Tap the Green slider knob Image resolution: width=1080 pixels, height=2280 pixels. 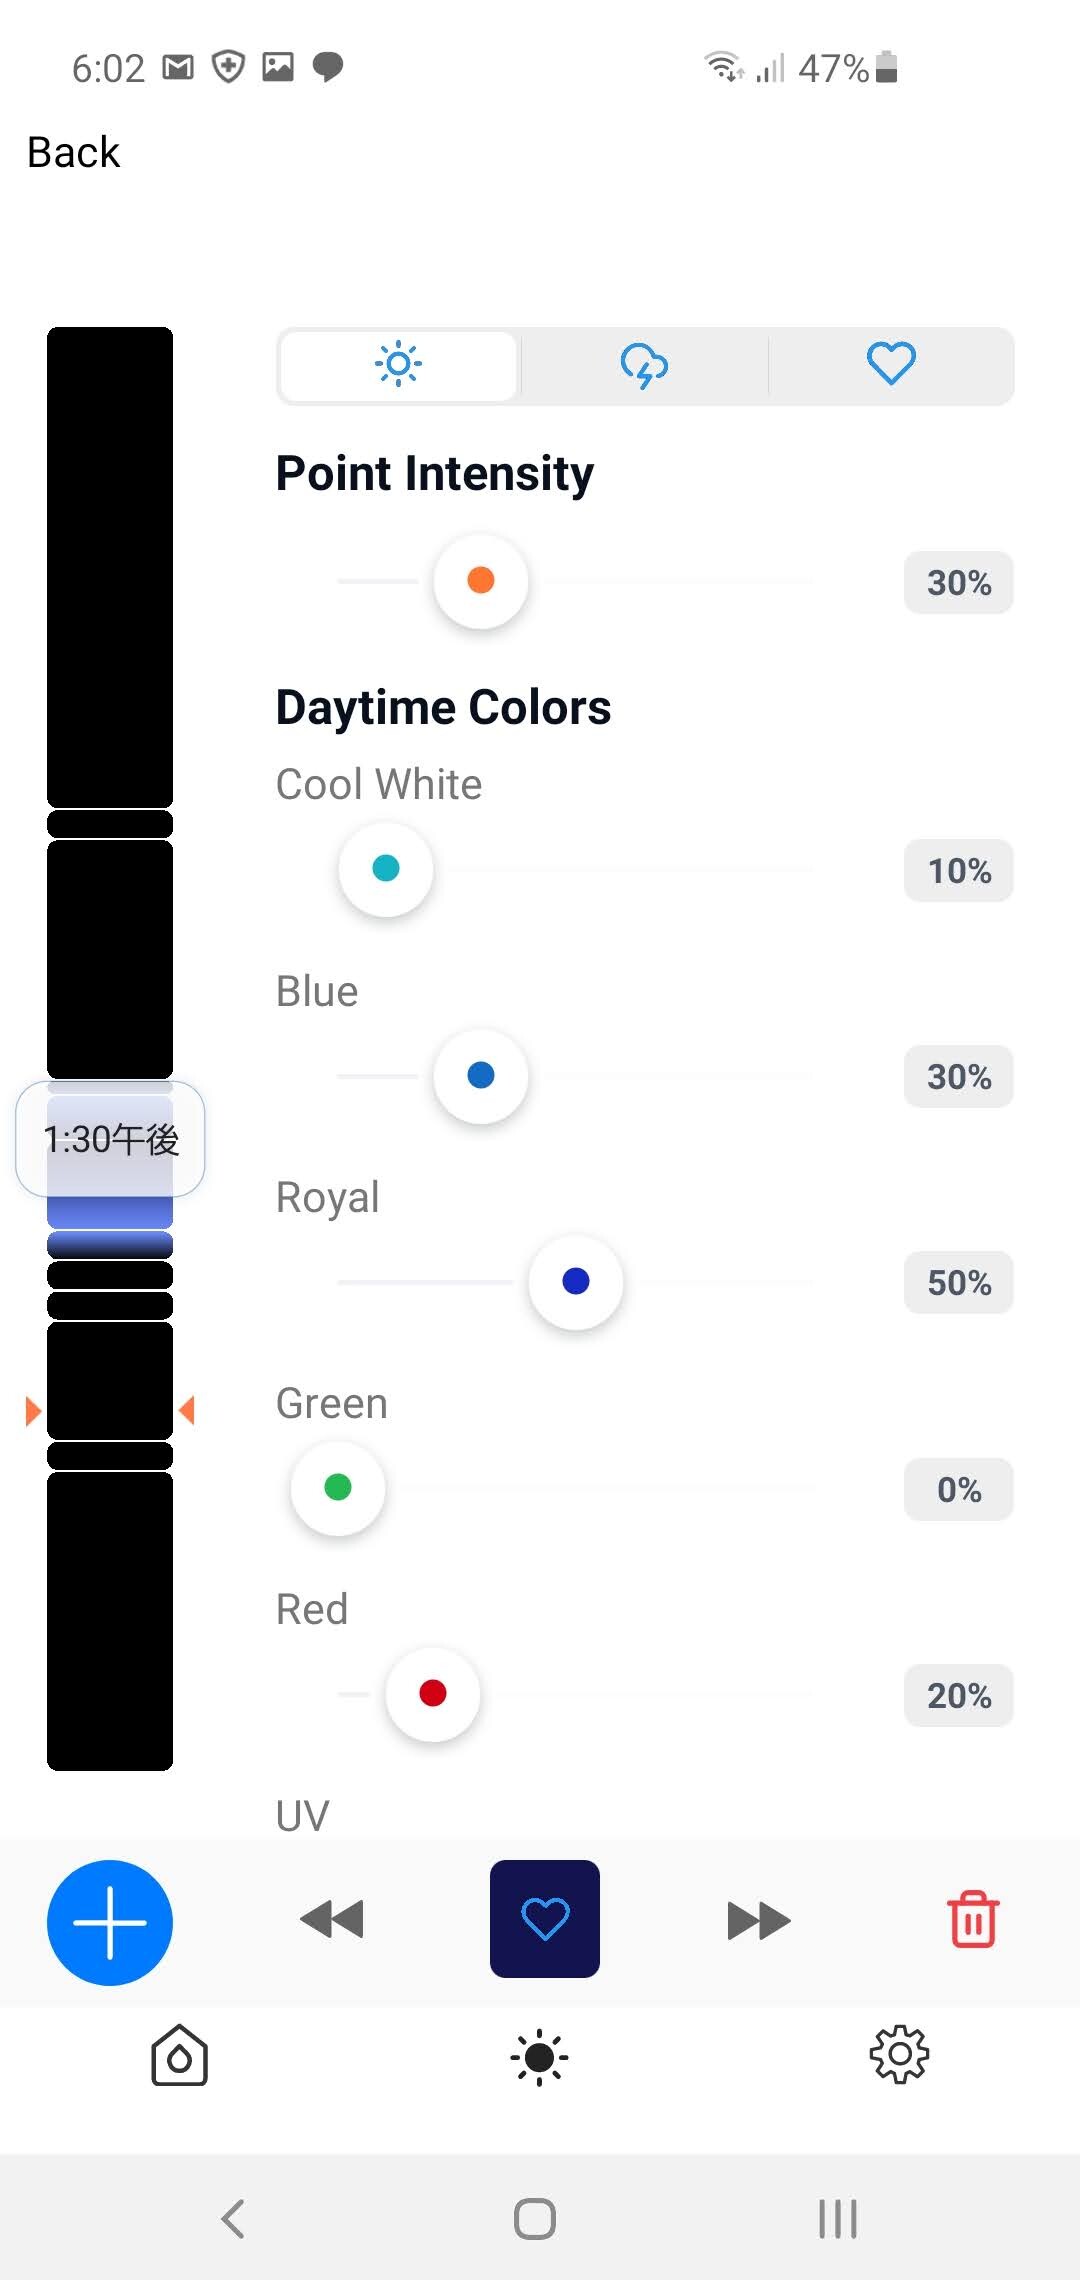pyautogui.click(x=338, y=1487)
